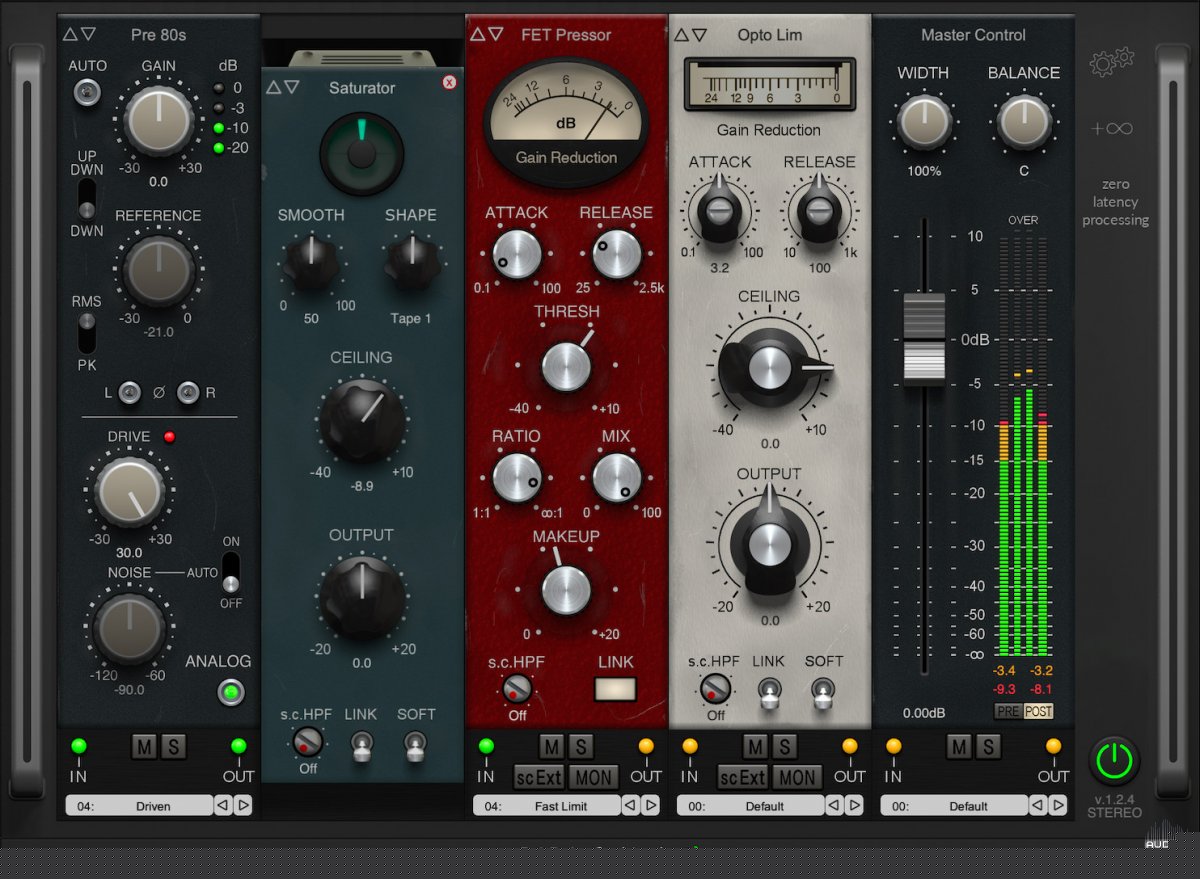
Task: Open the 04: Driven preset dropdown
Action: click(x=139, y=806)
